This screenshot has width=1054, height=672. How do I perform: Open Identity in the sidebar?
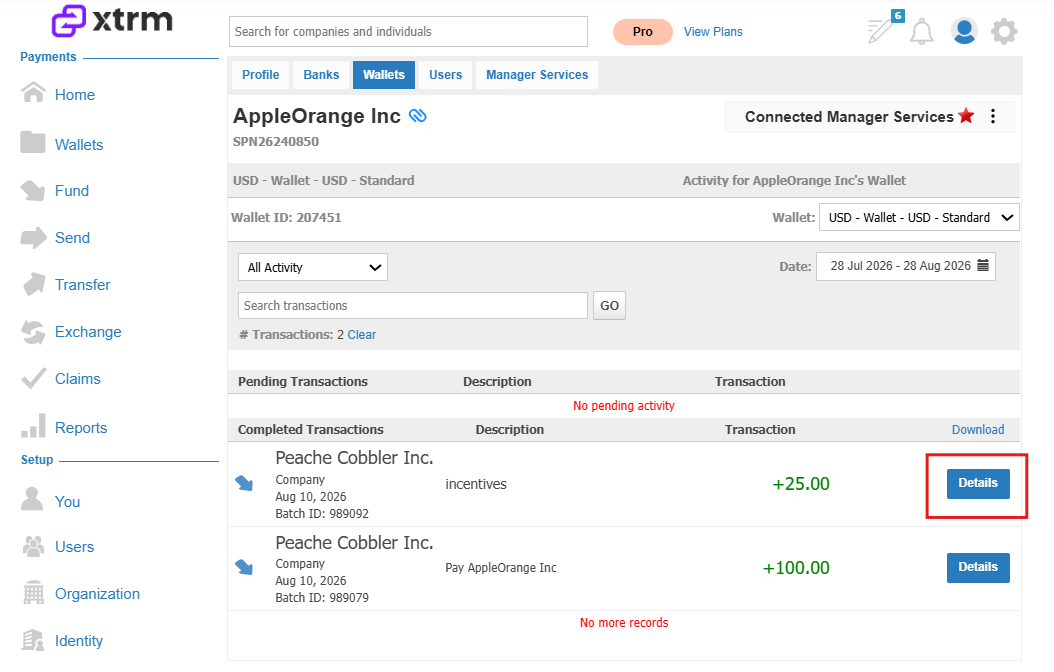point(79,641)
